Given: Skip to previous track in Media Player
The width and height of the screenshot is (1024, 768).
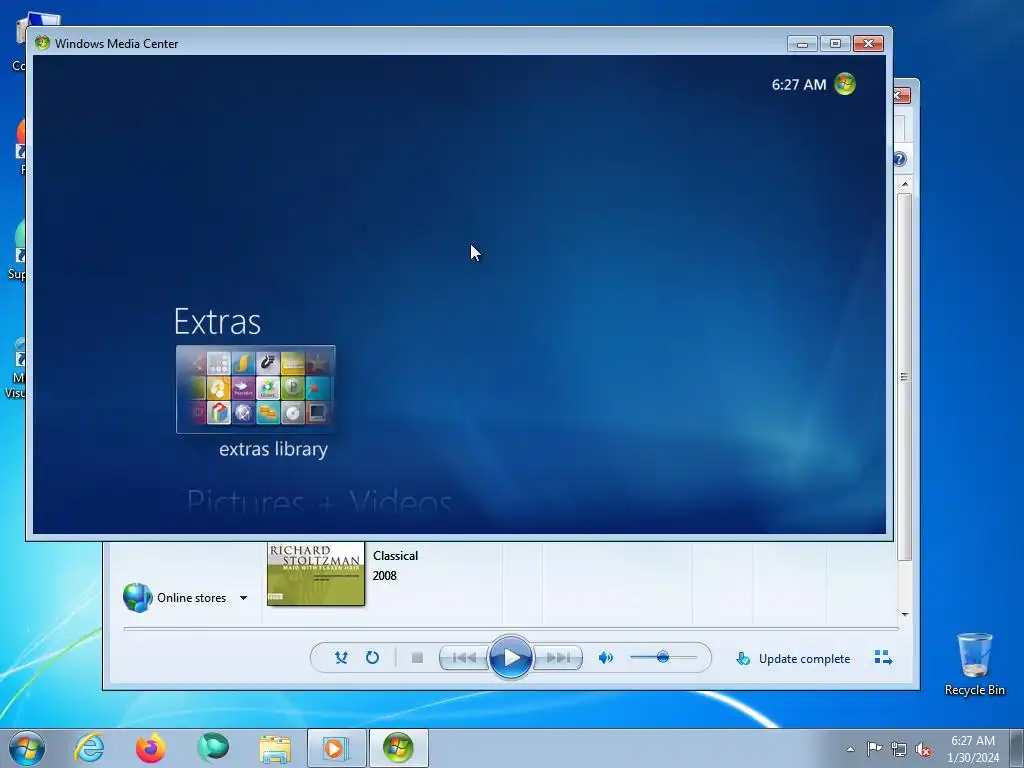Looking at the screenshot, I should 464,658.
